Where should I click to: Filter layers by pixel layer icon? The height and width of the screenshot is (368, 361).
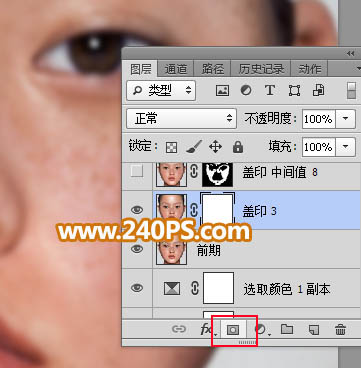222,90
